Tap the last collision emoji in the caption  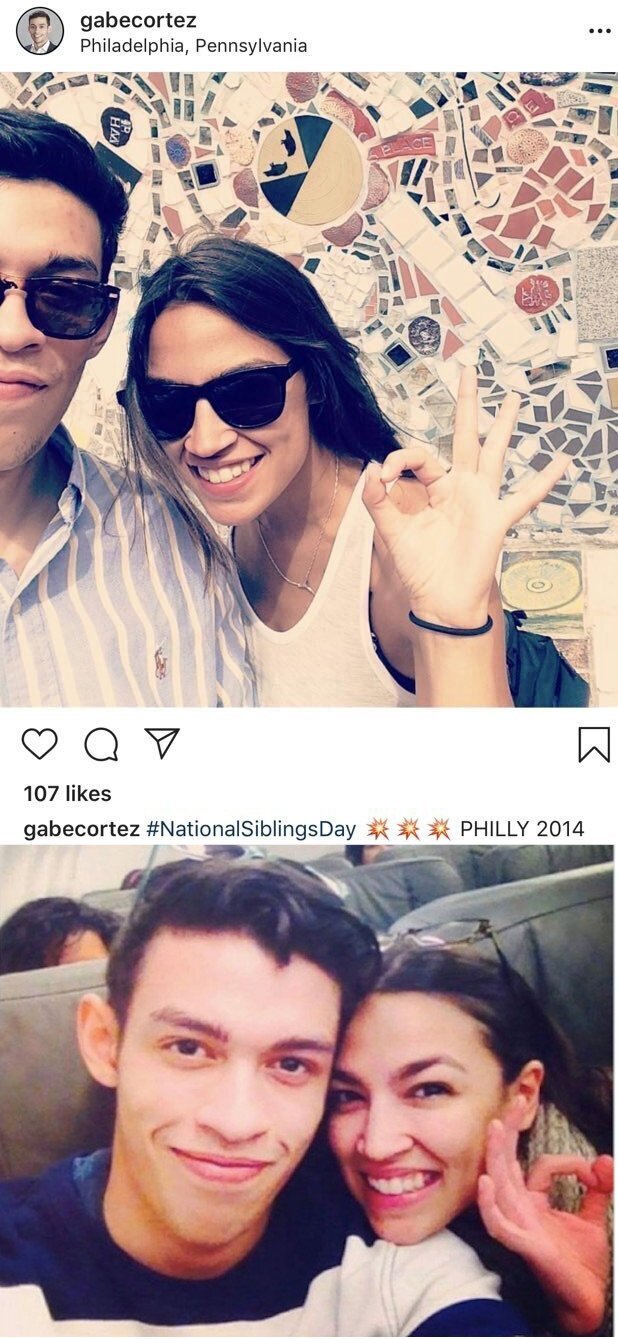(x=439, y=829)
